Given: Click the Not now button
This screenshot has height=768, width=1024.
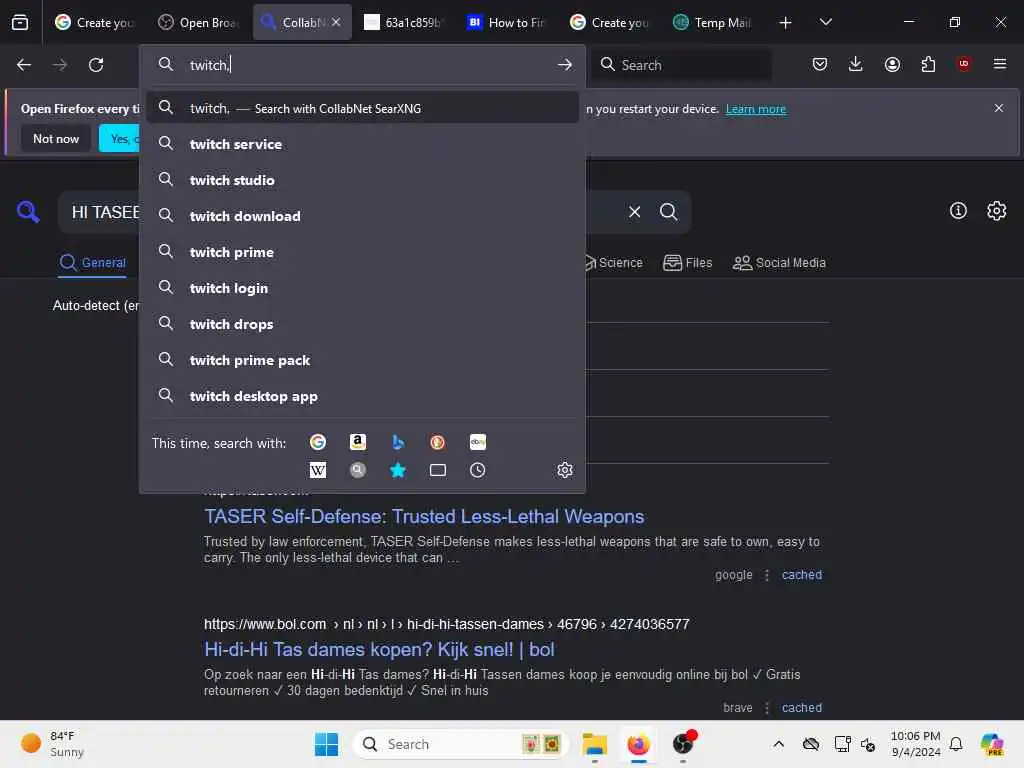Looking at the screenshot, I should pos(56,138).
